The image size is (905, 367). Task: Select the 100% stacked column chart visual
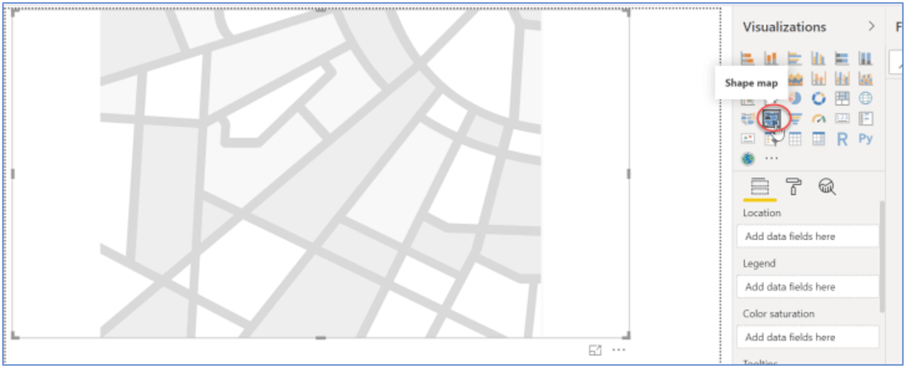click(x=865, y=58)
